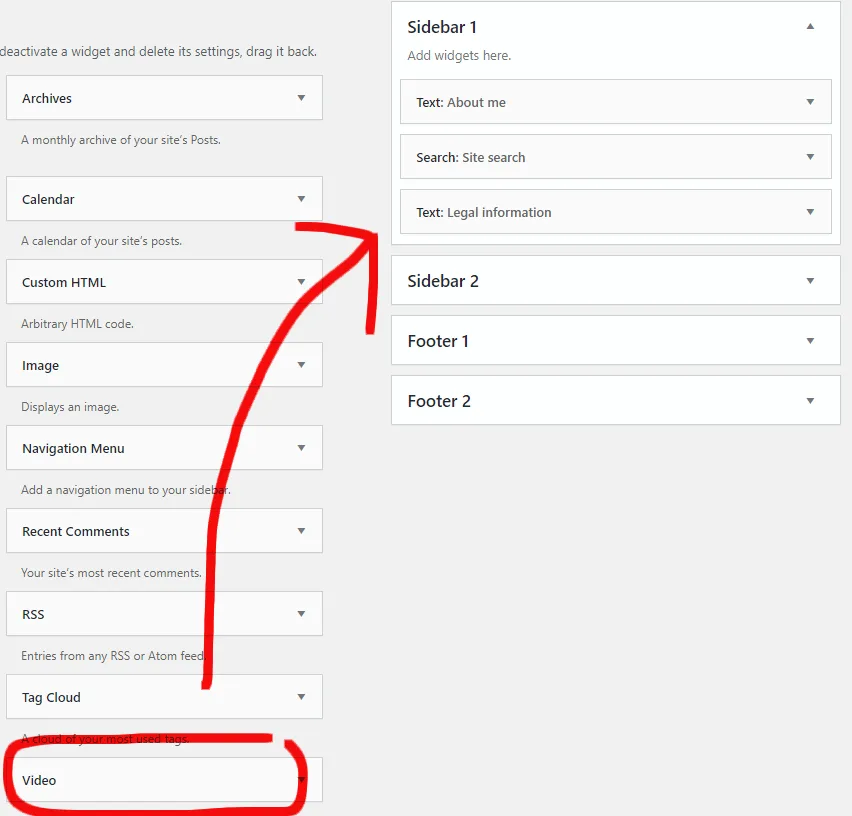The width and height of the screenshot is (852, 816).
Task: Expand the RSS widget arrow
Action: [x=301, y=614]
